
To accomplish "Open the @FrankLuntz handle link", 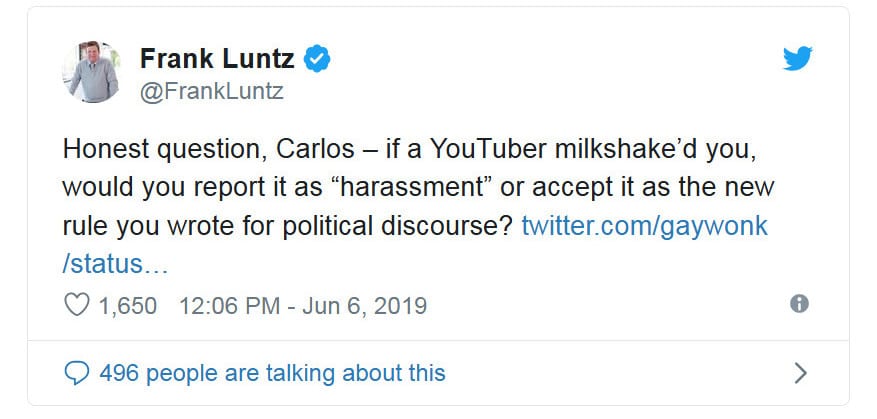I will (211, 92).
